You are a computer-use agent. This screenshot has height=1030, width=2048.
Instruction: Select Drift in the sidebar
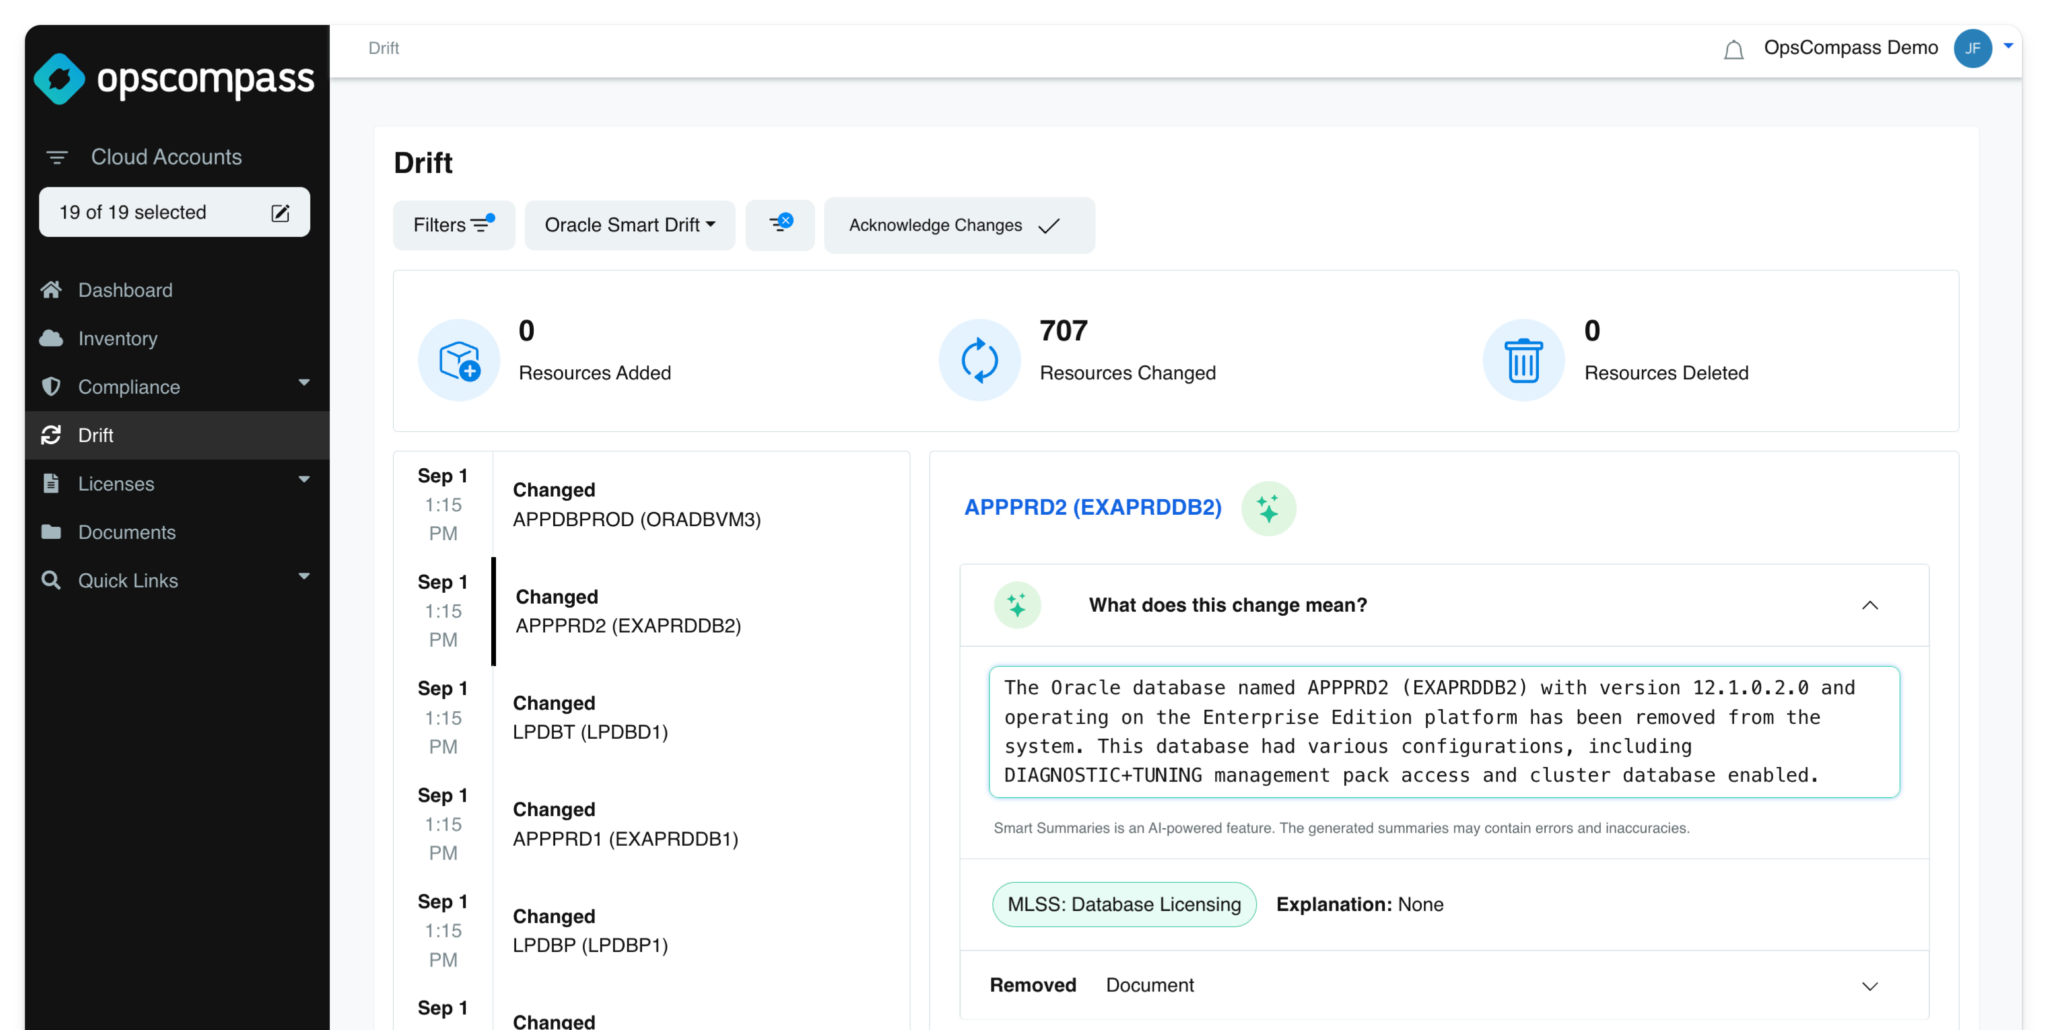click(177, 435)
